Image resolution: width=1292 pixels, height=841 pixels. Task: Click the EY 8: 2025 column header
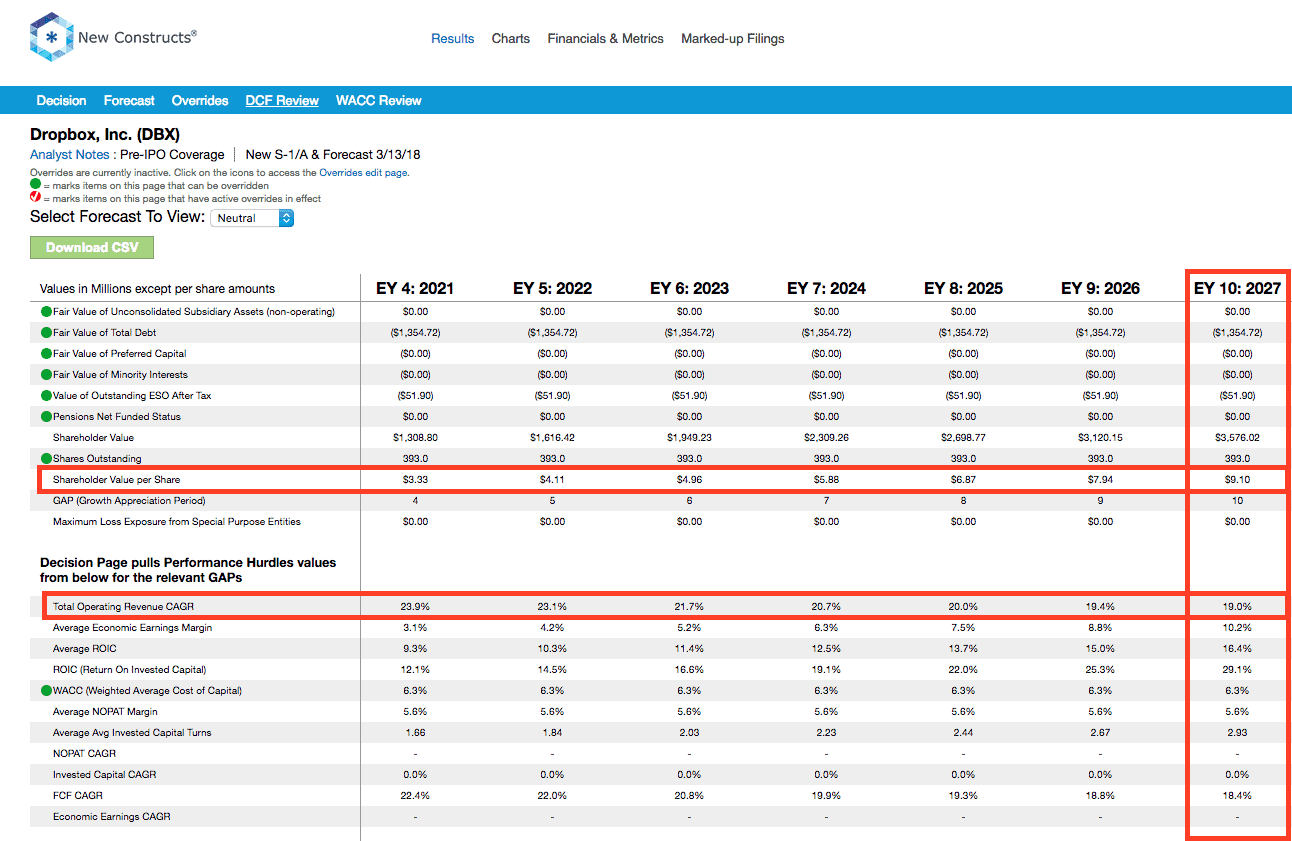963,288
